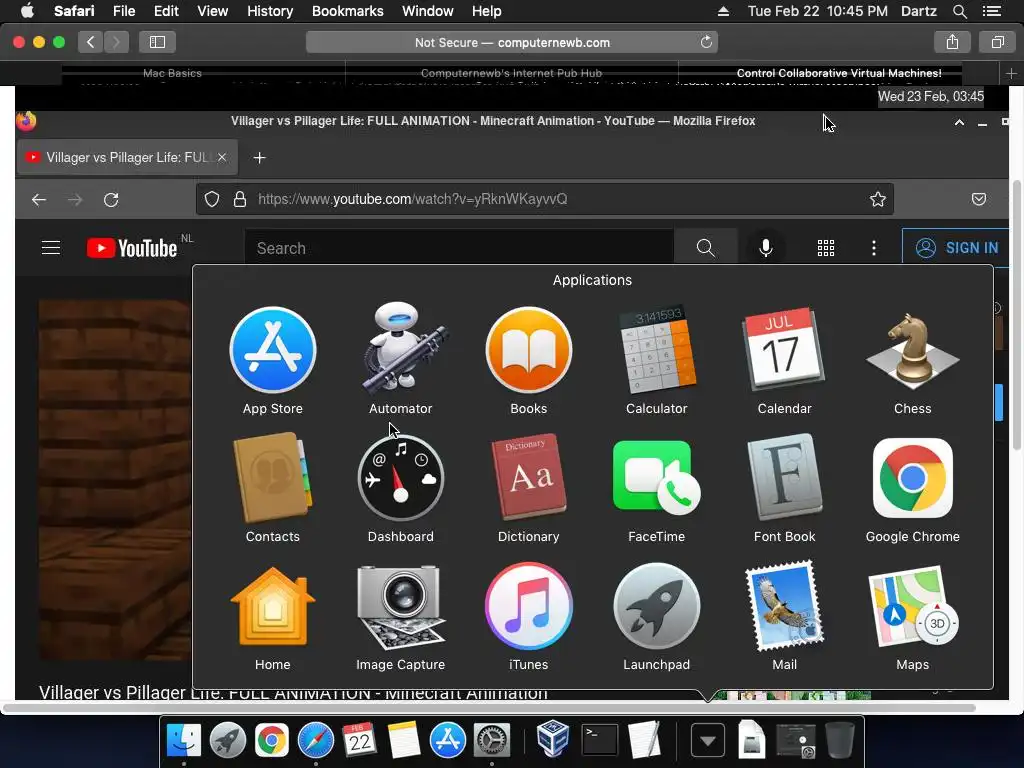Open iTunes from Applications stack
Image resolution: width=1024 pixels, height=768 pixels.
point(528,606)
